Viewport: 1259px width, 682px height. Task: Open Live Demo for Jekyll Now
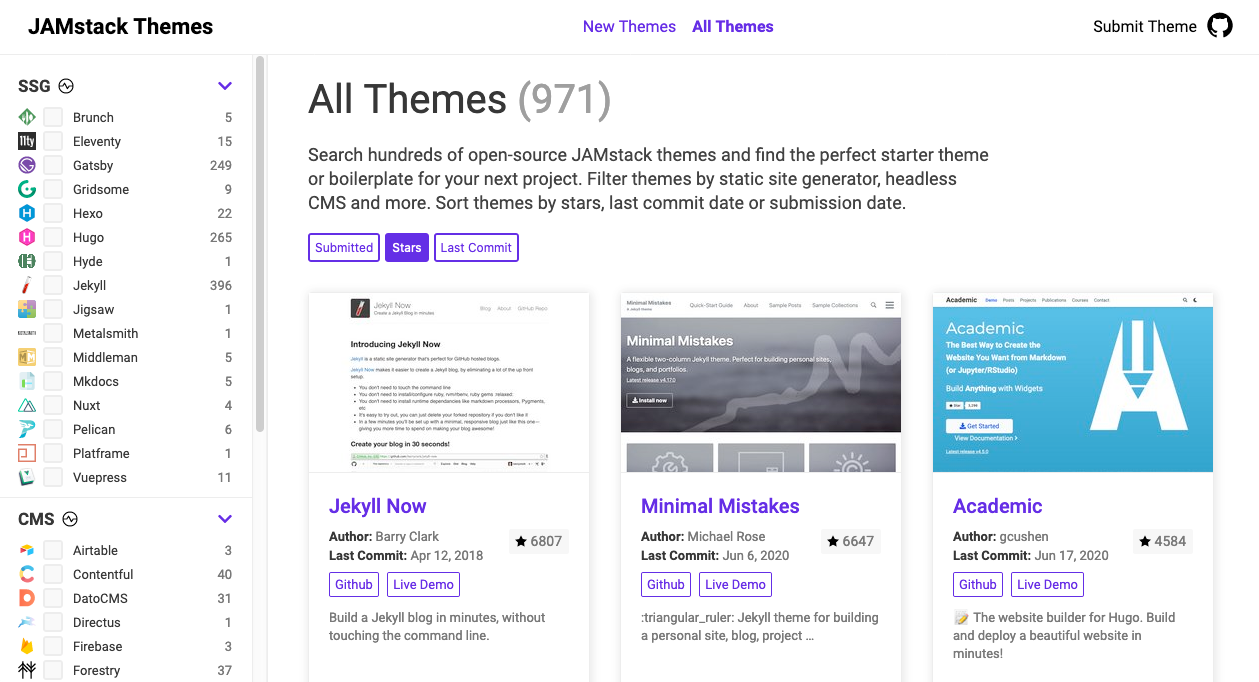tap(423, 584)
